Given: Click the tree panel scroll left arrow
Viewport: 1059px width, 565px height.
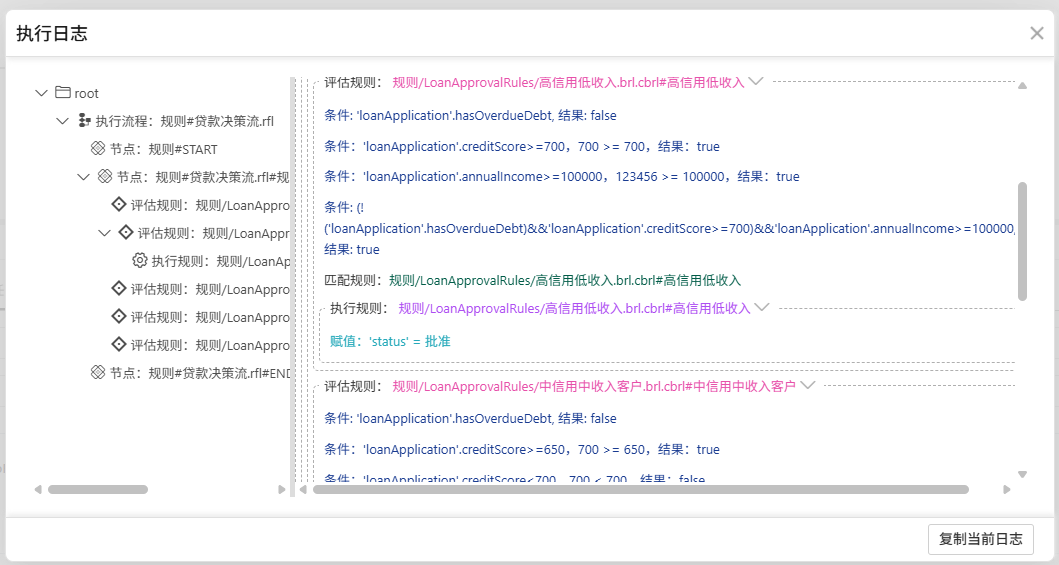Looking at the screenshot, I should [x=38, y=489].
